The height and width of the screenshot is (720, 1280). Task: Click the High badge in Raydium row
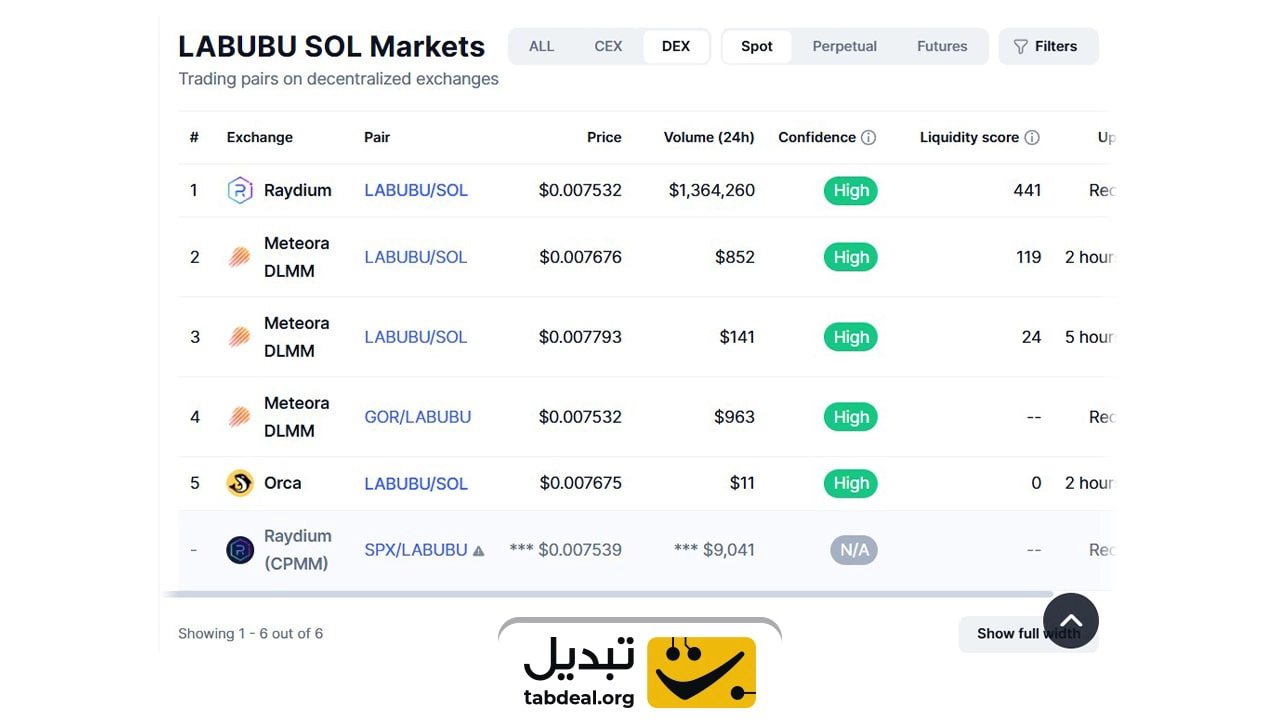851,190
